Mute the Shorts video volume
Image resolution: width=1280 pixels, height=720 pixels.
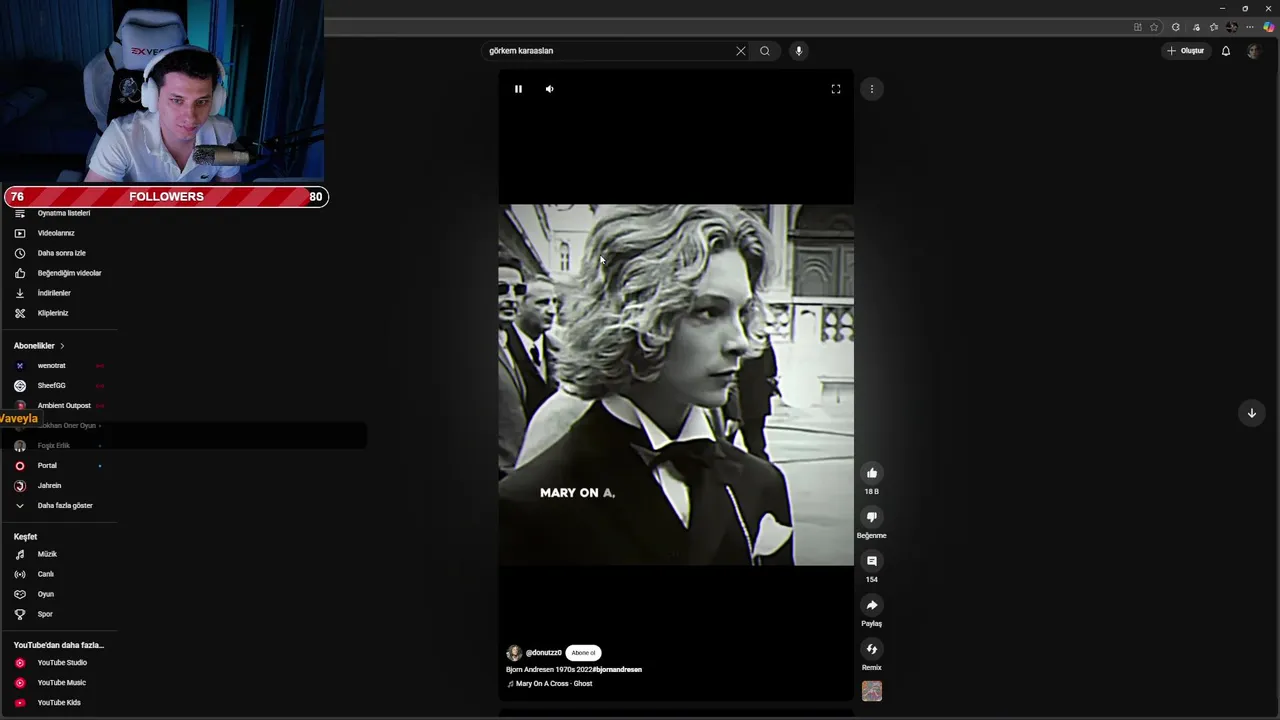pos(549,89)
